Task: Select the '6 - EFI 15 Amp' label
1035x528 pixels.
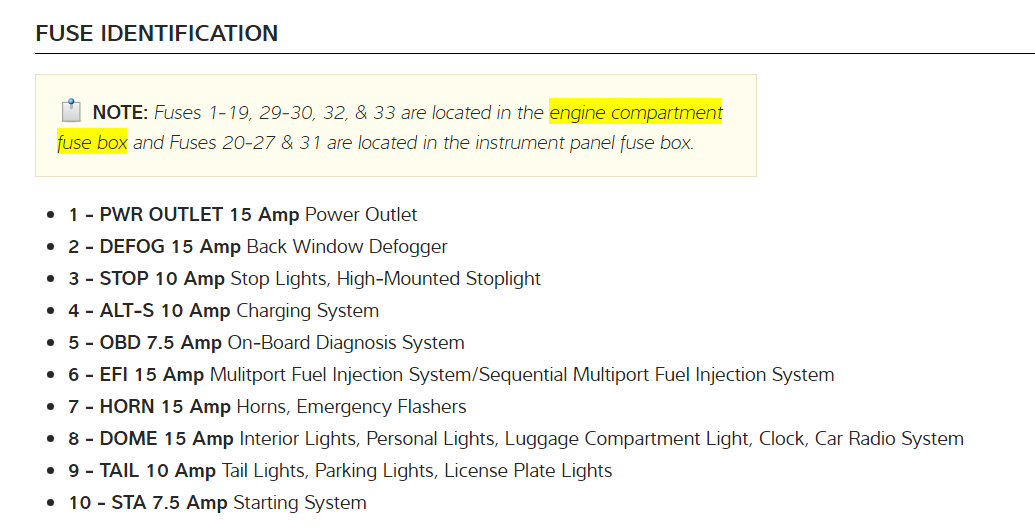Action: [136, 374]
